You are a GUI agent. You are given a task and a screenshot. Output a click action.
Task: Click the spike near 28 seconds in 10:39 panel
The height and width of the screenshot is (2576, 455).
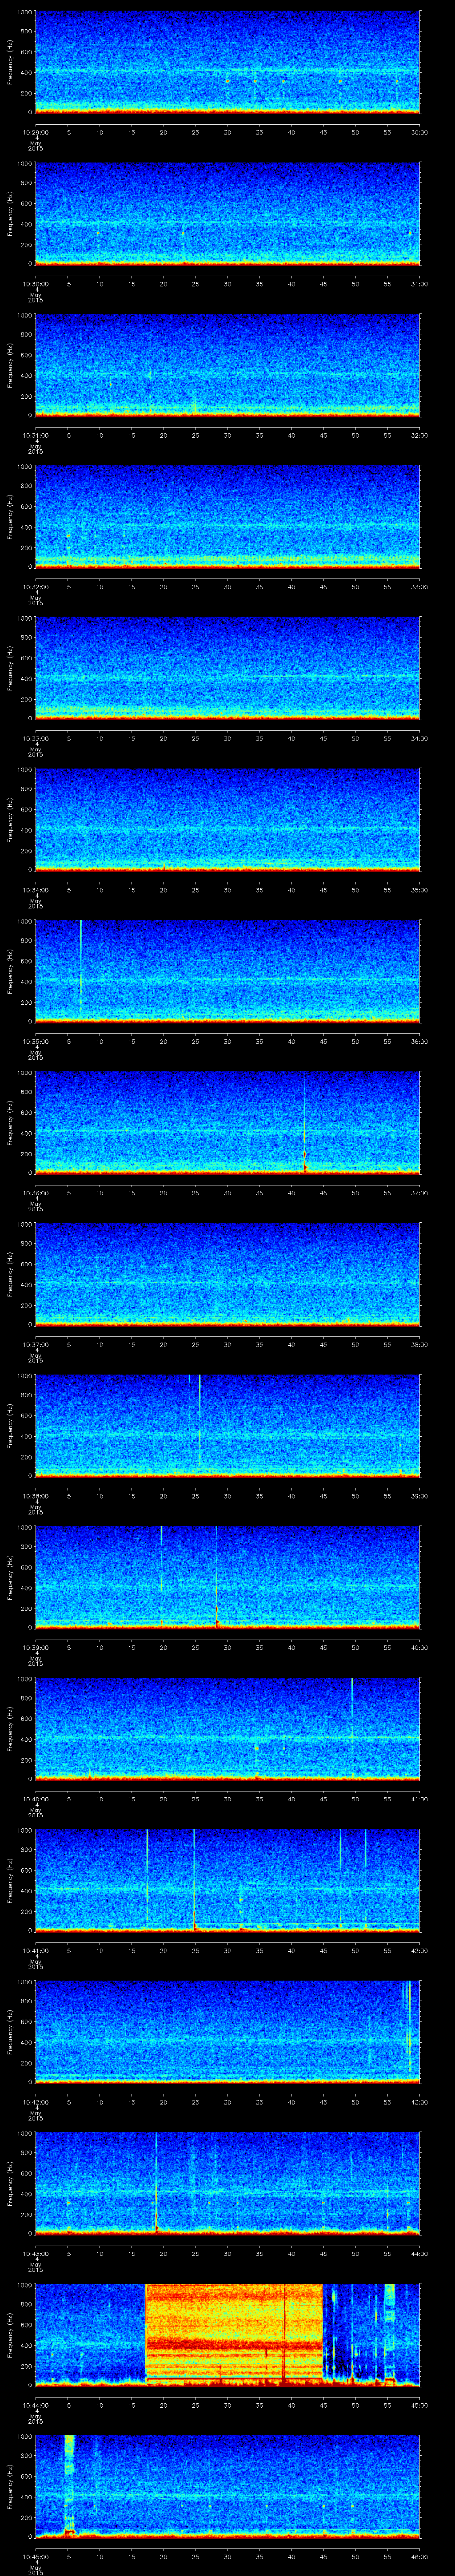[216, 1577]
